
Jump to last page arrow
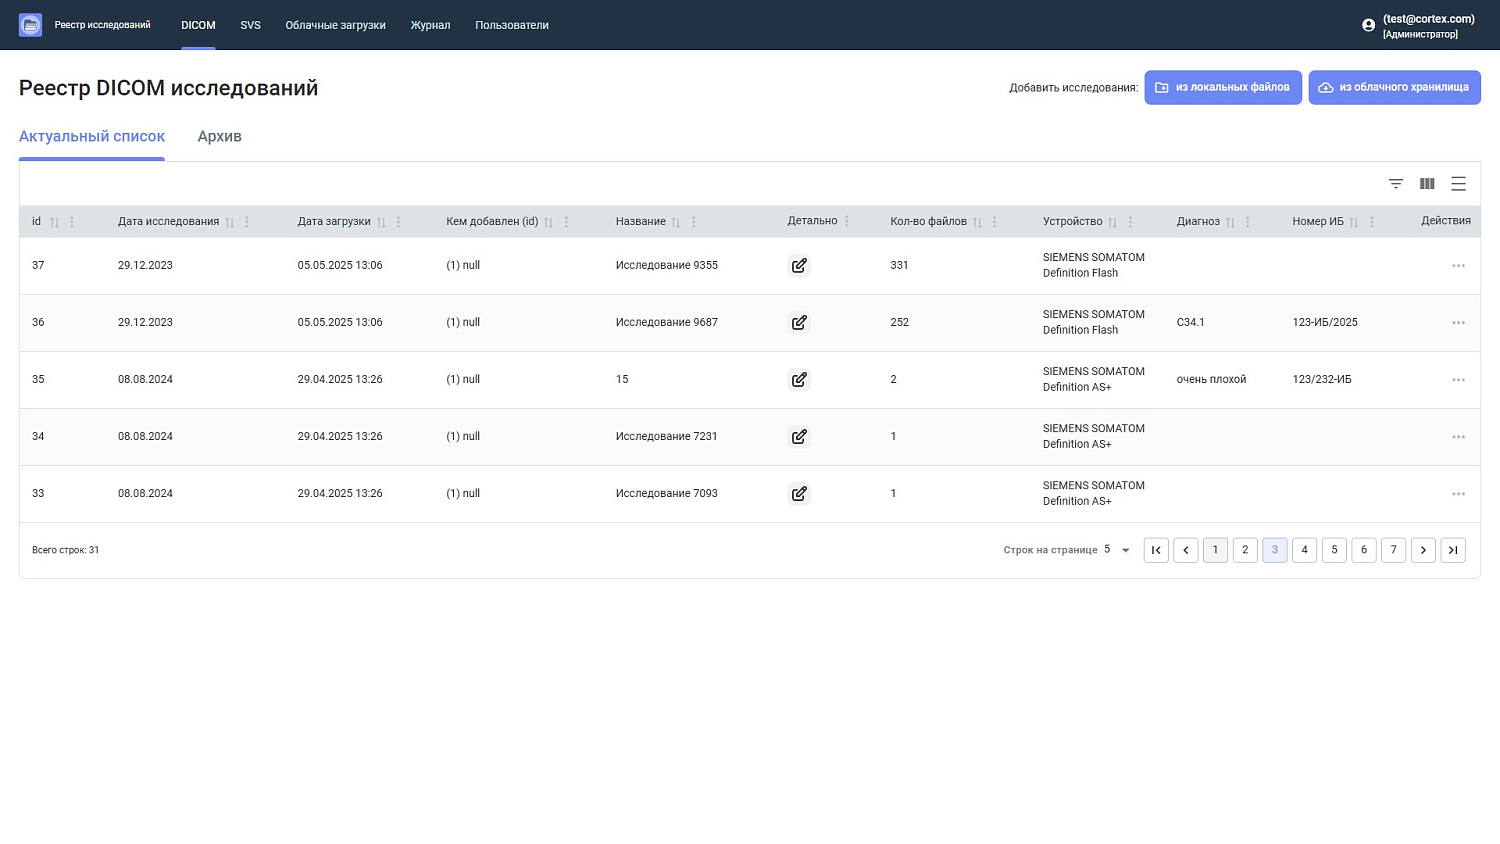[x=1453, y=550]
